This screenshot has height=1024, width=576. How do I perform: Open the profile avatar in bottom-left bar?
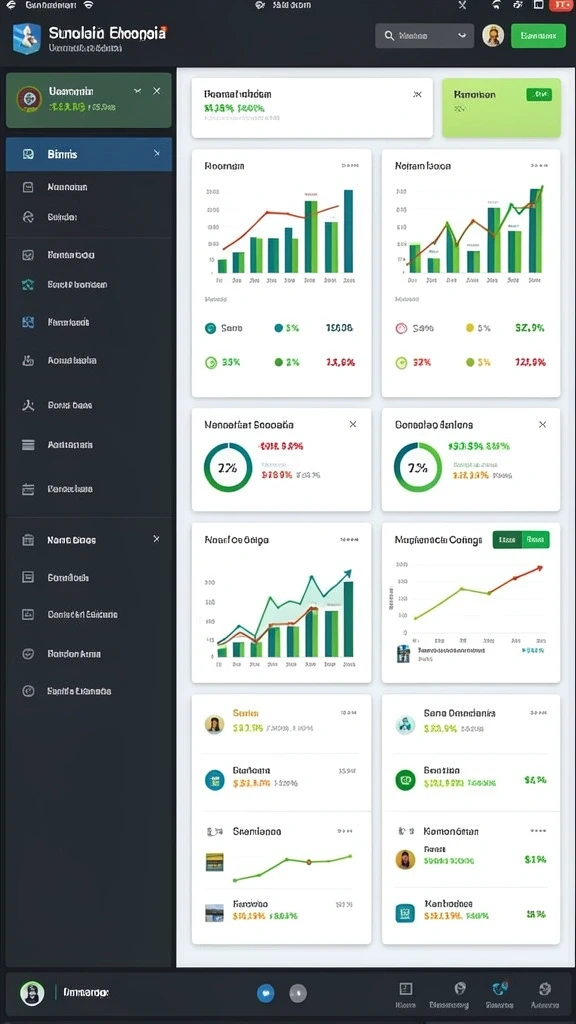(32, 993)
